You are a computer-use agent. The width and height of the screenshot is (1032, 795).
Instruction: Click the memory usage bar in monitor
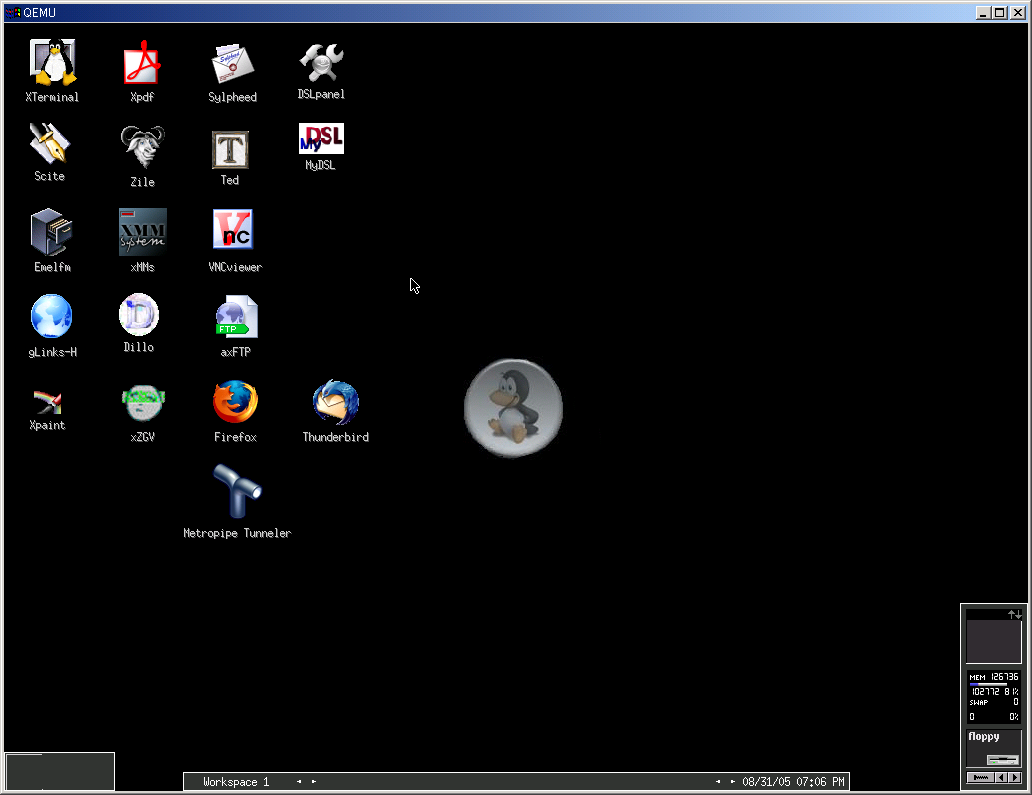tap(989, 684)
